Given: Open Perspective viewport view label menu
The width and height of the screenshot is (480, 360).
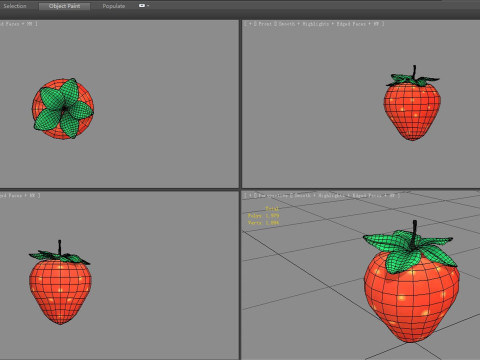Looking at the screenshot, I should click(273, 196).
